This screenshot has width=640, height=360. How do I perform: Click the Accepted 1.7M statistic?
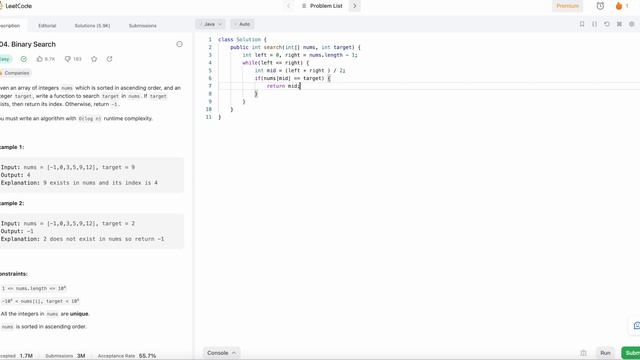(x=16, y=356)
